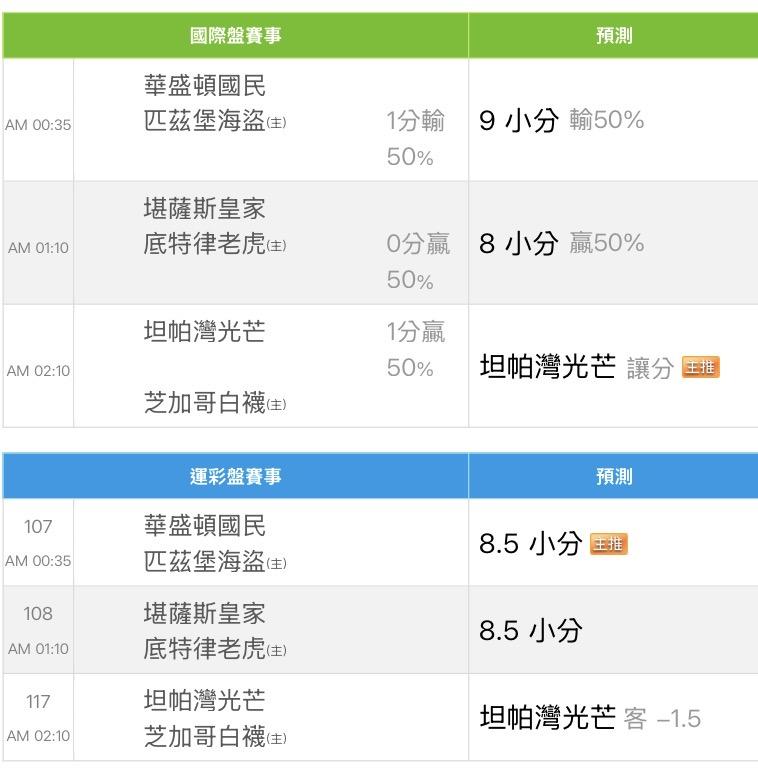Click the 主推 badge beside 坦帕灣光芒 讓分
The image size is (758, 769).
pos(700,367)
